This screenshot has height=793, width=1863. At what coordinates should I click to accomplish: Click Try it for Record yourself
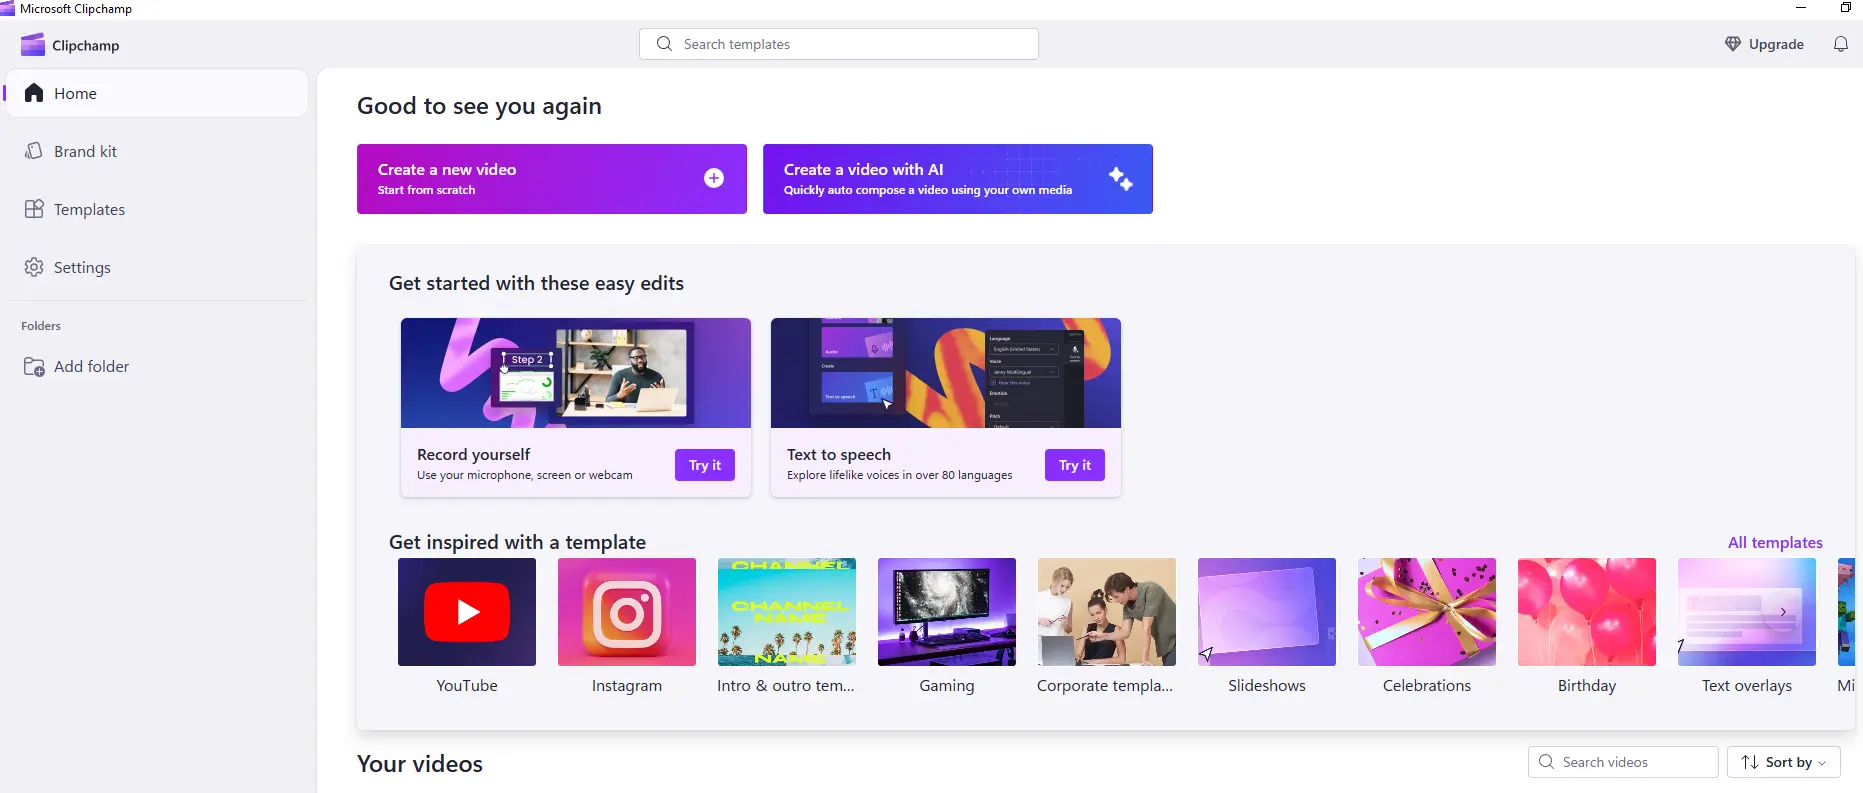point(705,465)
